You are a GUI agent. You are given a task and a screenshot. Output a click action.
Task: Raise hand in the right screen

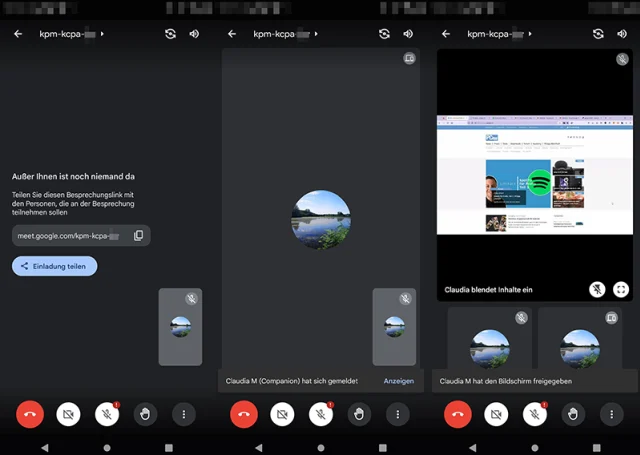573,414
